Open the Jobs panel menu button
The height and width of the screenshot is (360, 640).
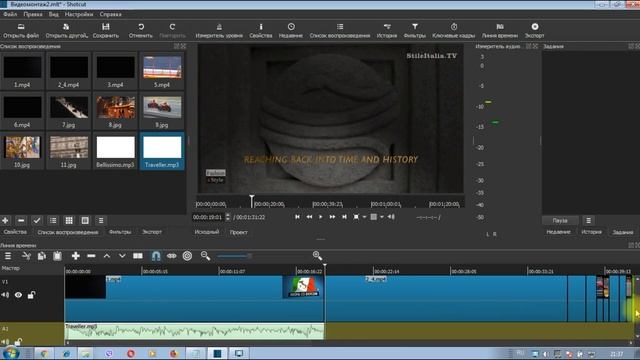click(x=589, y=220)
